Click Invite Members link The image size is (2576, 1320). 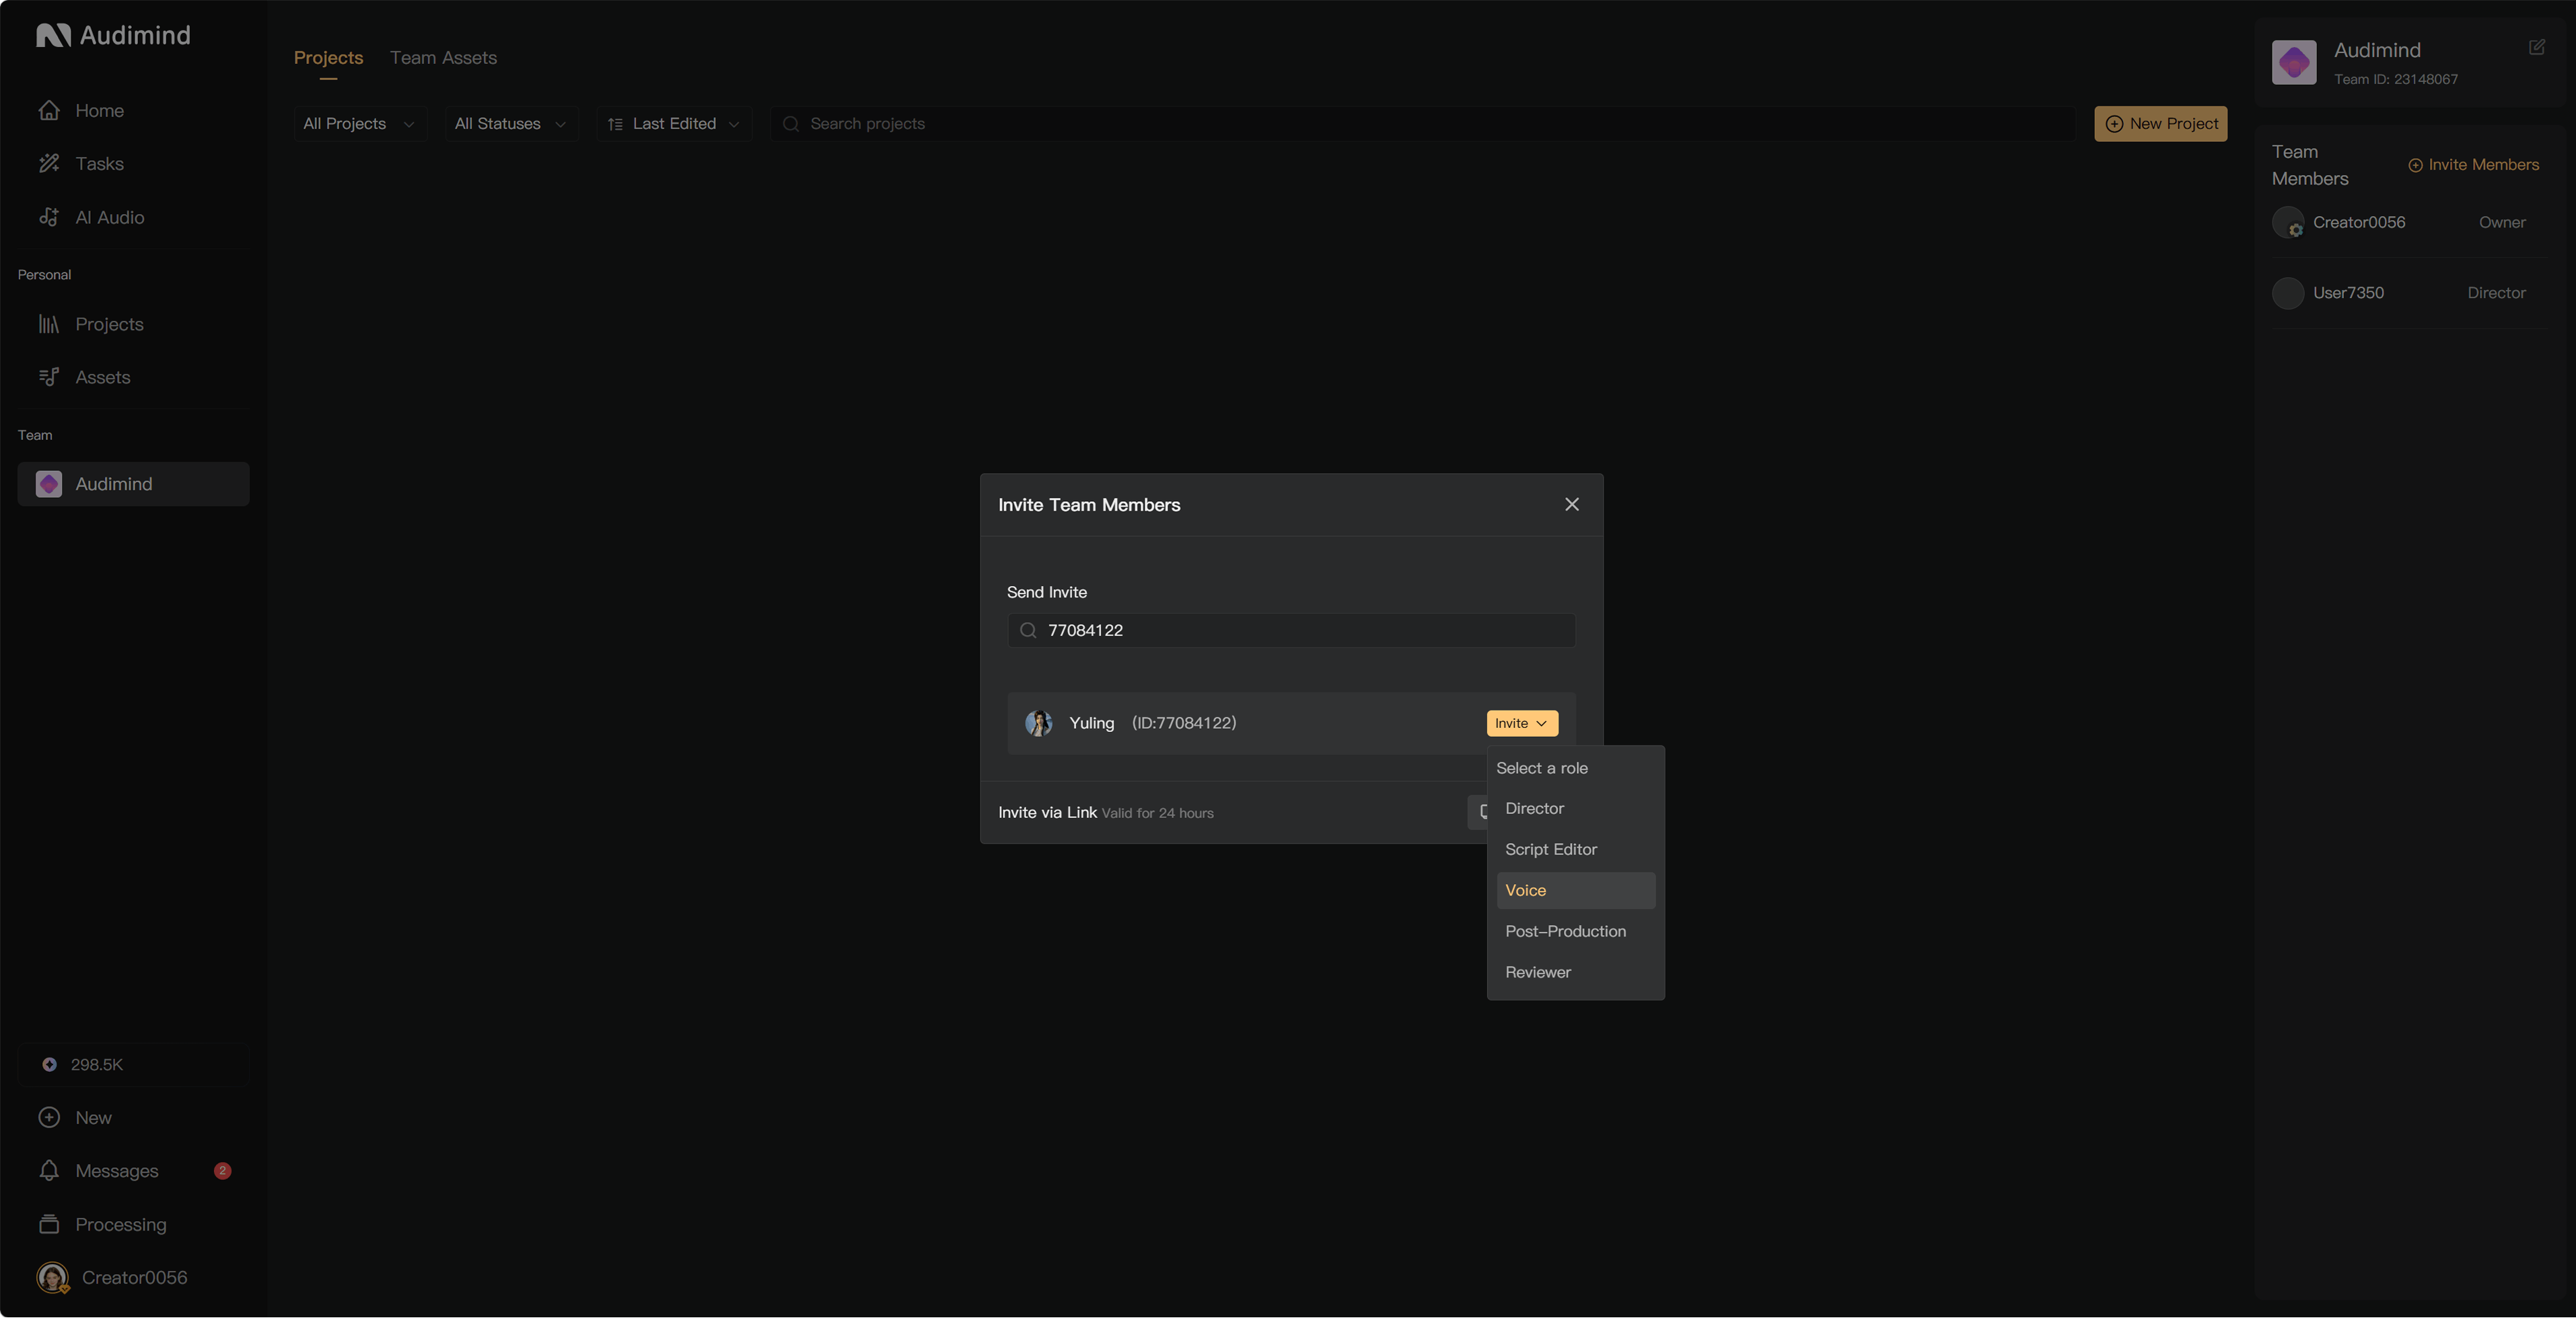tap(2473, 165)
